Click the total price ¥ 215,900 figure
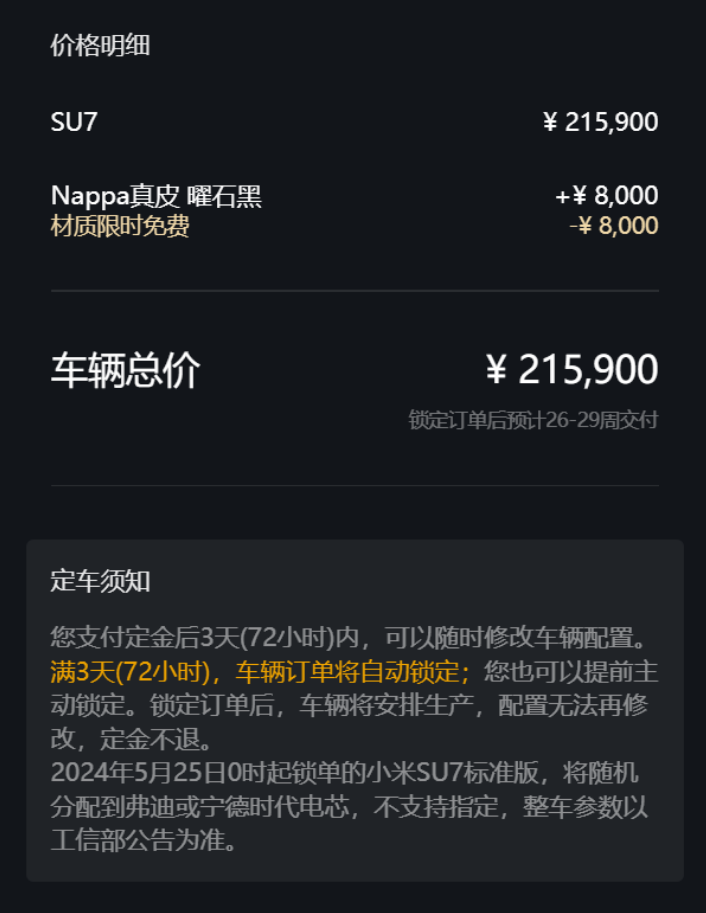The width and height of the screenshot is (706, 913). pos(572,369)
